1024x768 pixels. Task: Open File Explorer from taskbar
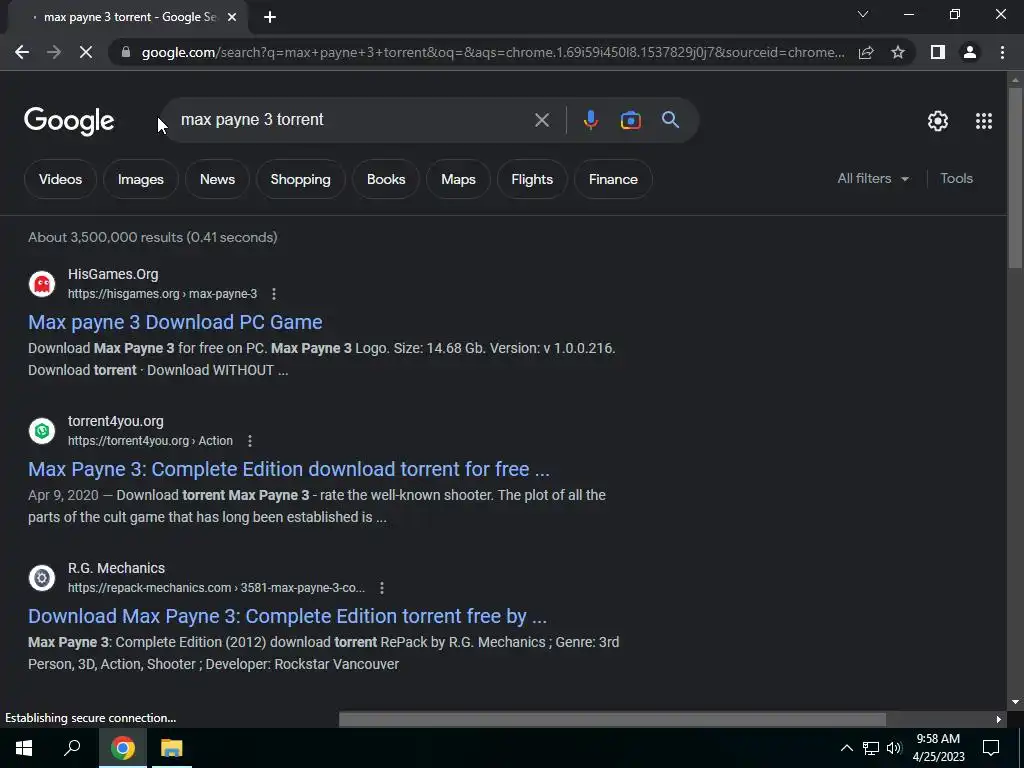(x=172, y=748)
